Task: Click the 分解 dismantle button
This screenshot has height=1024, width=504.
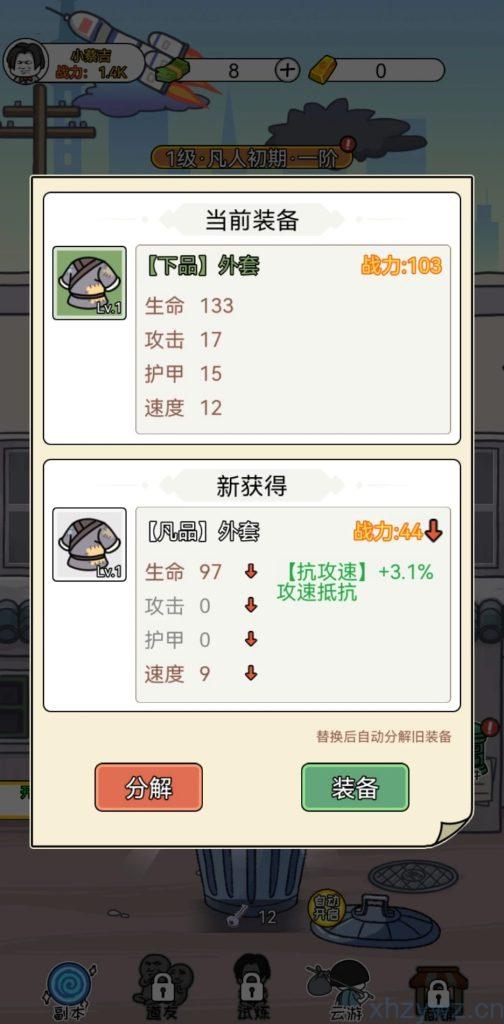Action: pyautogui.click(x=149, y=788)
